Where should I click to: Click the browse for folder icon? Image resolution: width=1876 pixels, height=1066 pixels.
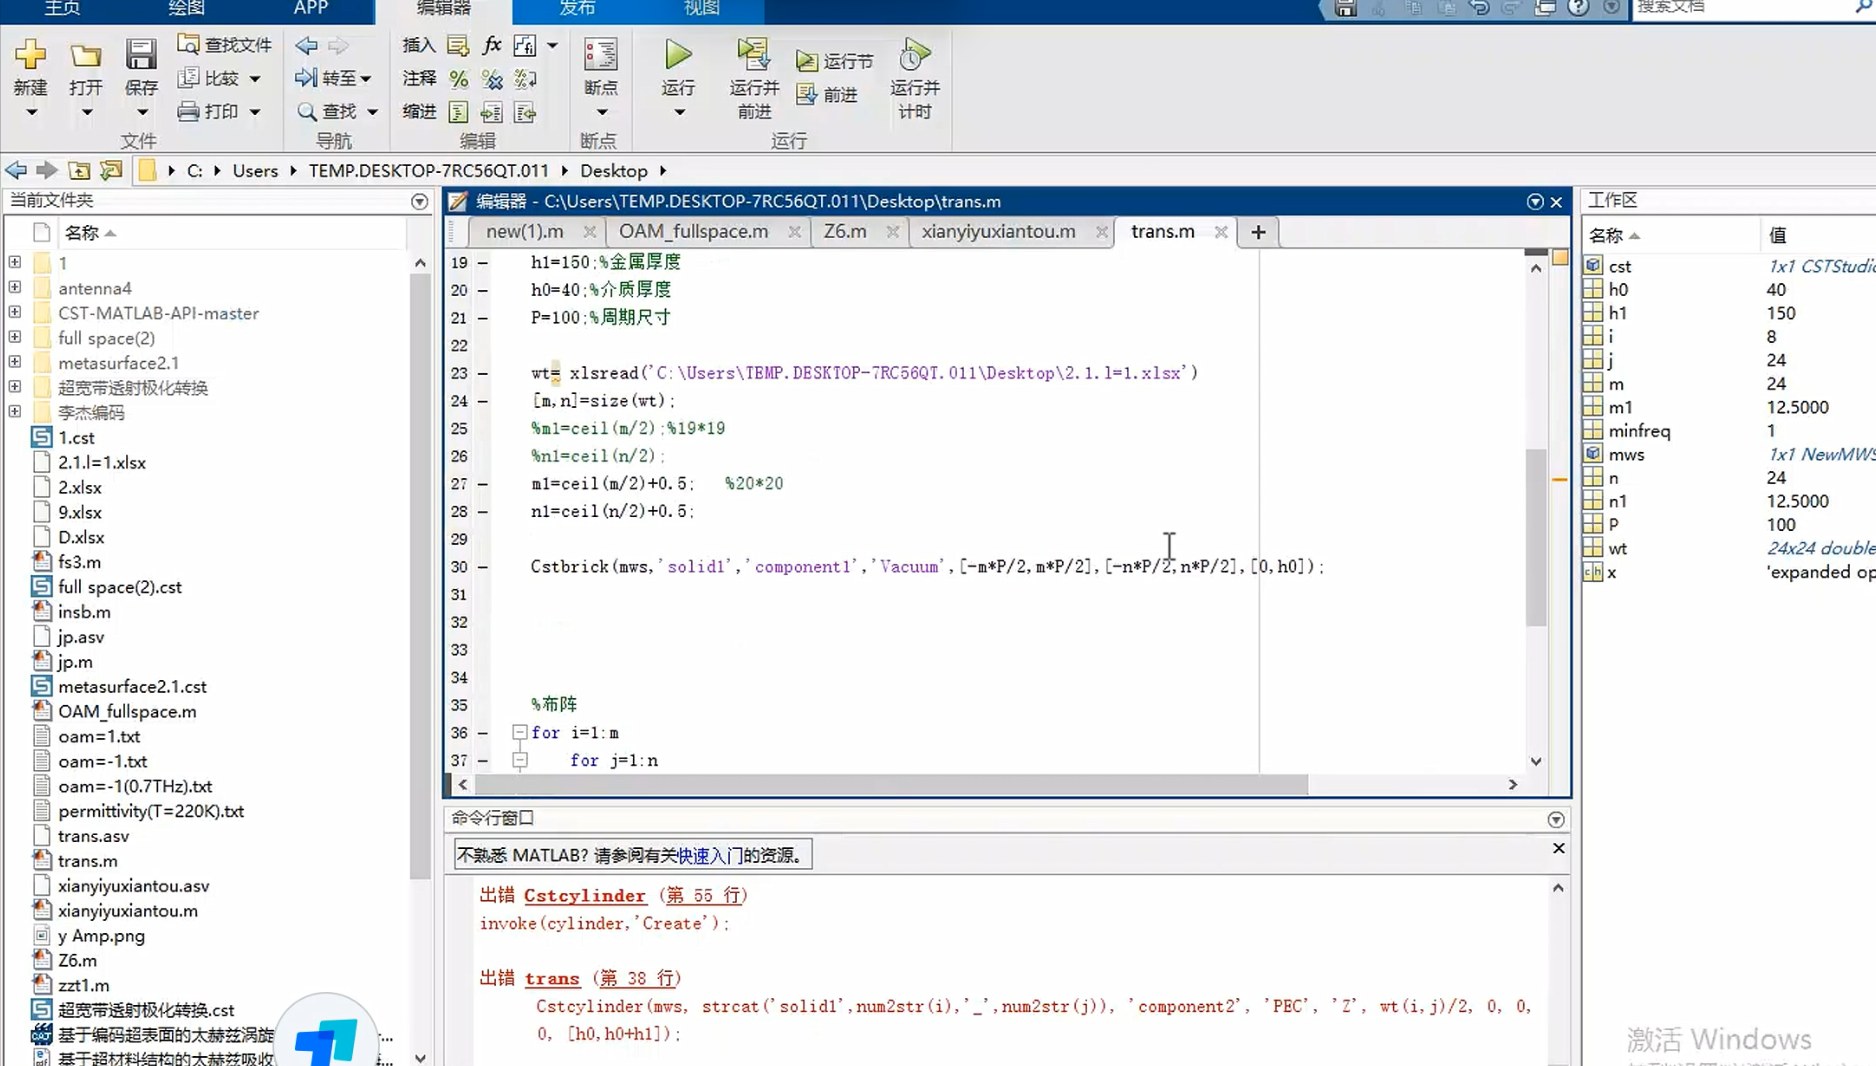coord(112,171)
